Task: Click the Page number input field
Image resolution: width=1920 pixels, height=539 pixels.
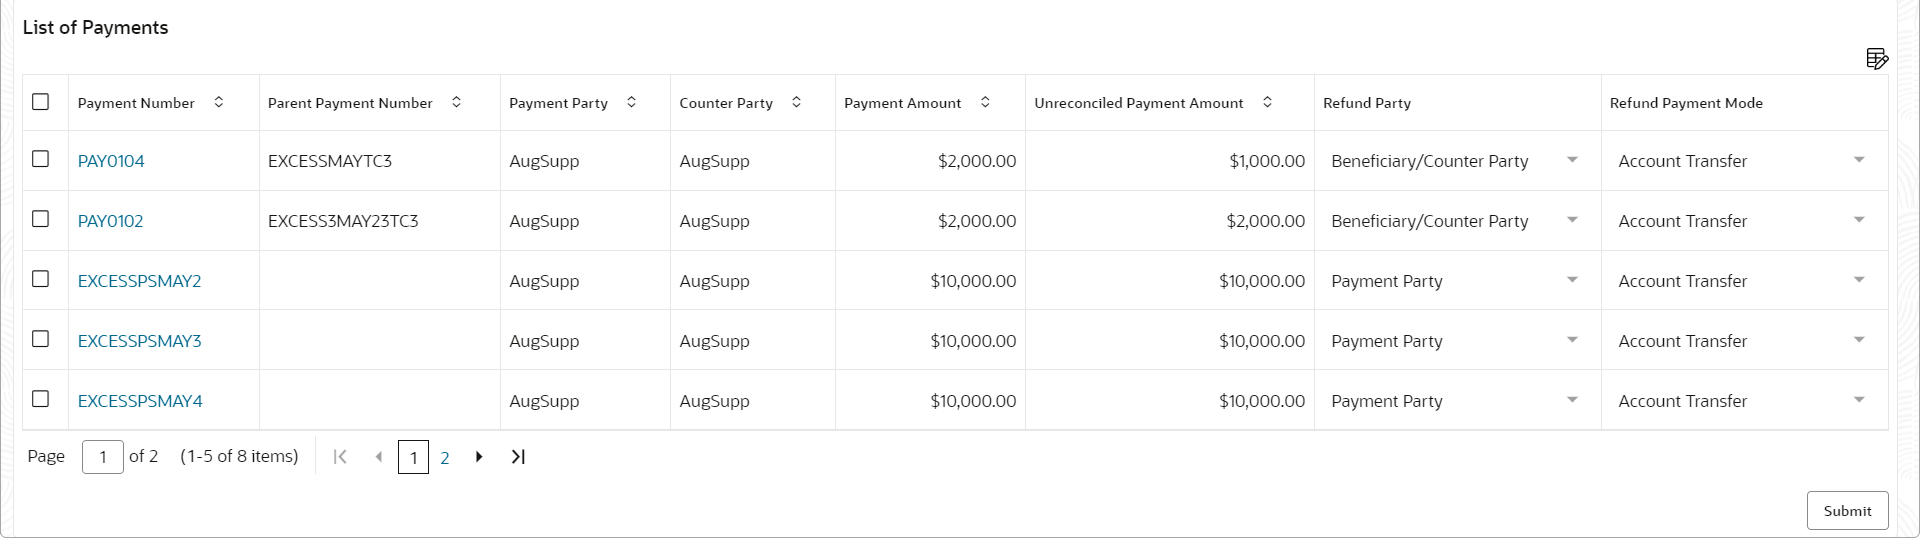Action: point(103,457)
